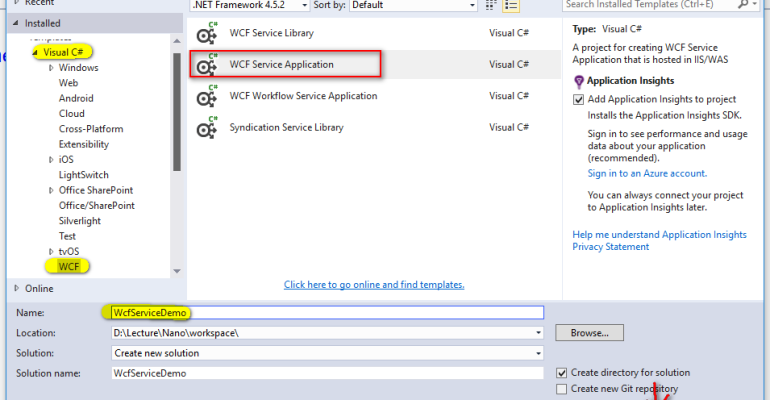Select the Extensibility category

83,144
